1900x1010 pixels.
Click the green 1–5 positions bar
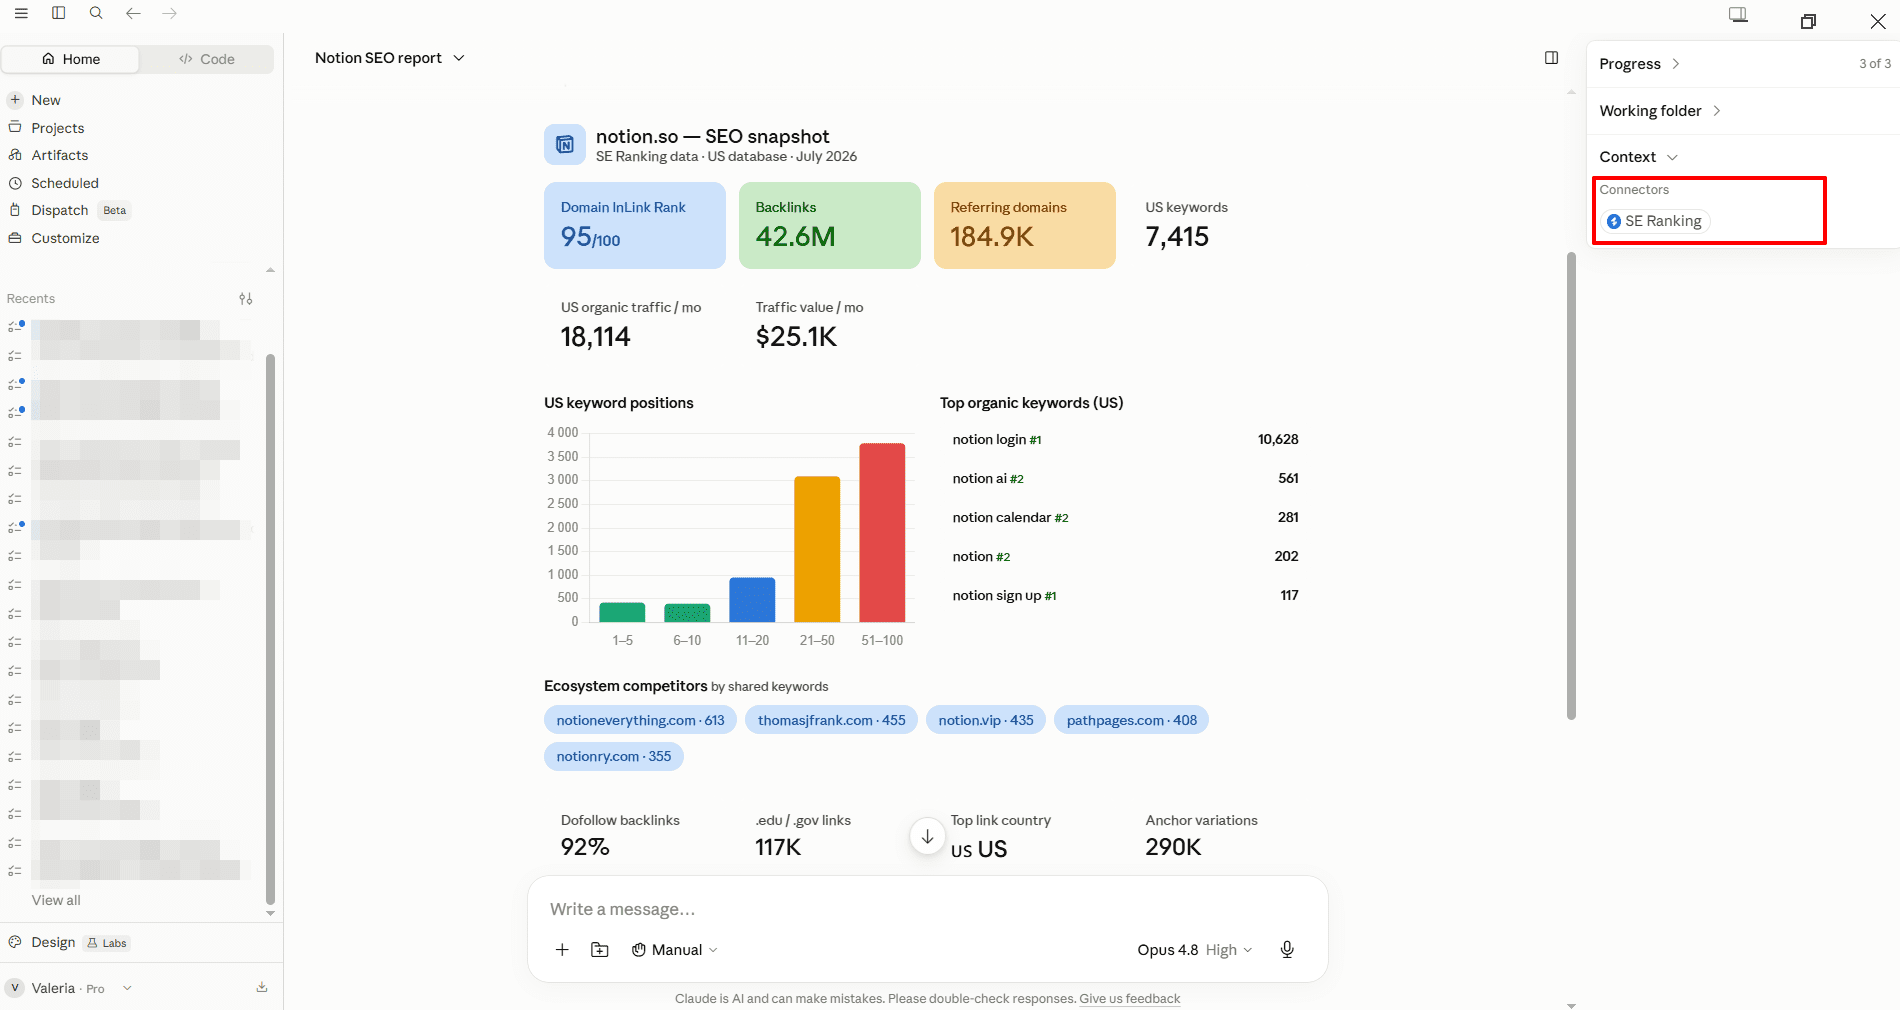(x=622, y=612)
